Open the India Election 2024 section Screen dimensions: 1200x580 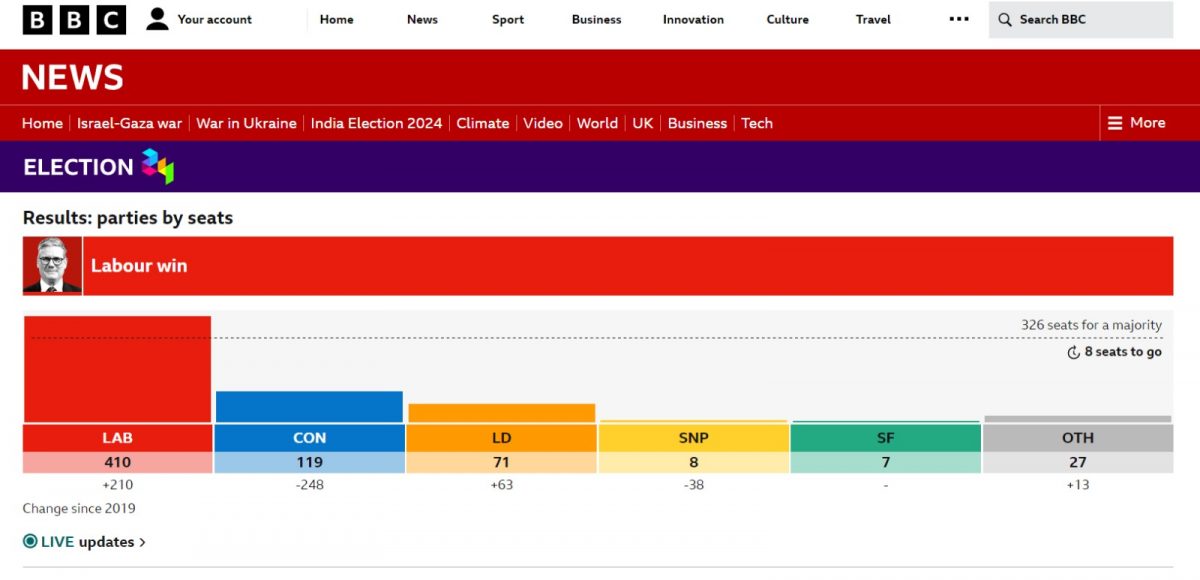point(376,123)
